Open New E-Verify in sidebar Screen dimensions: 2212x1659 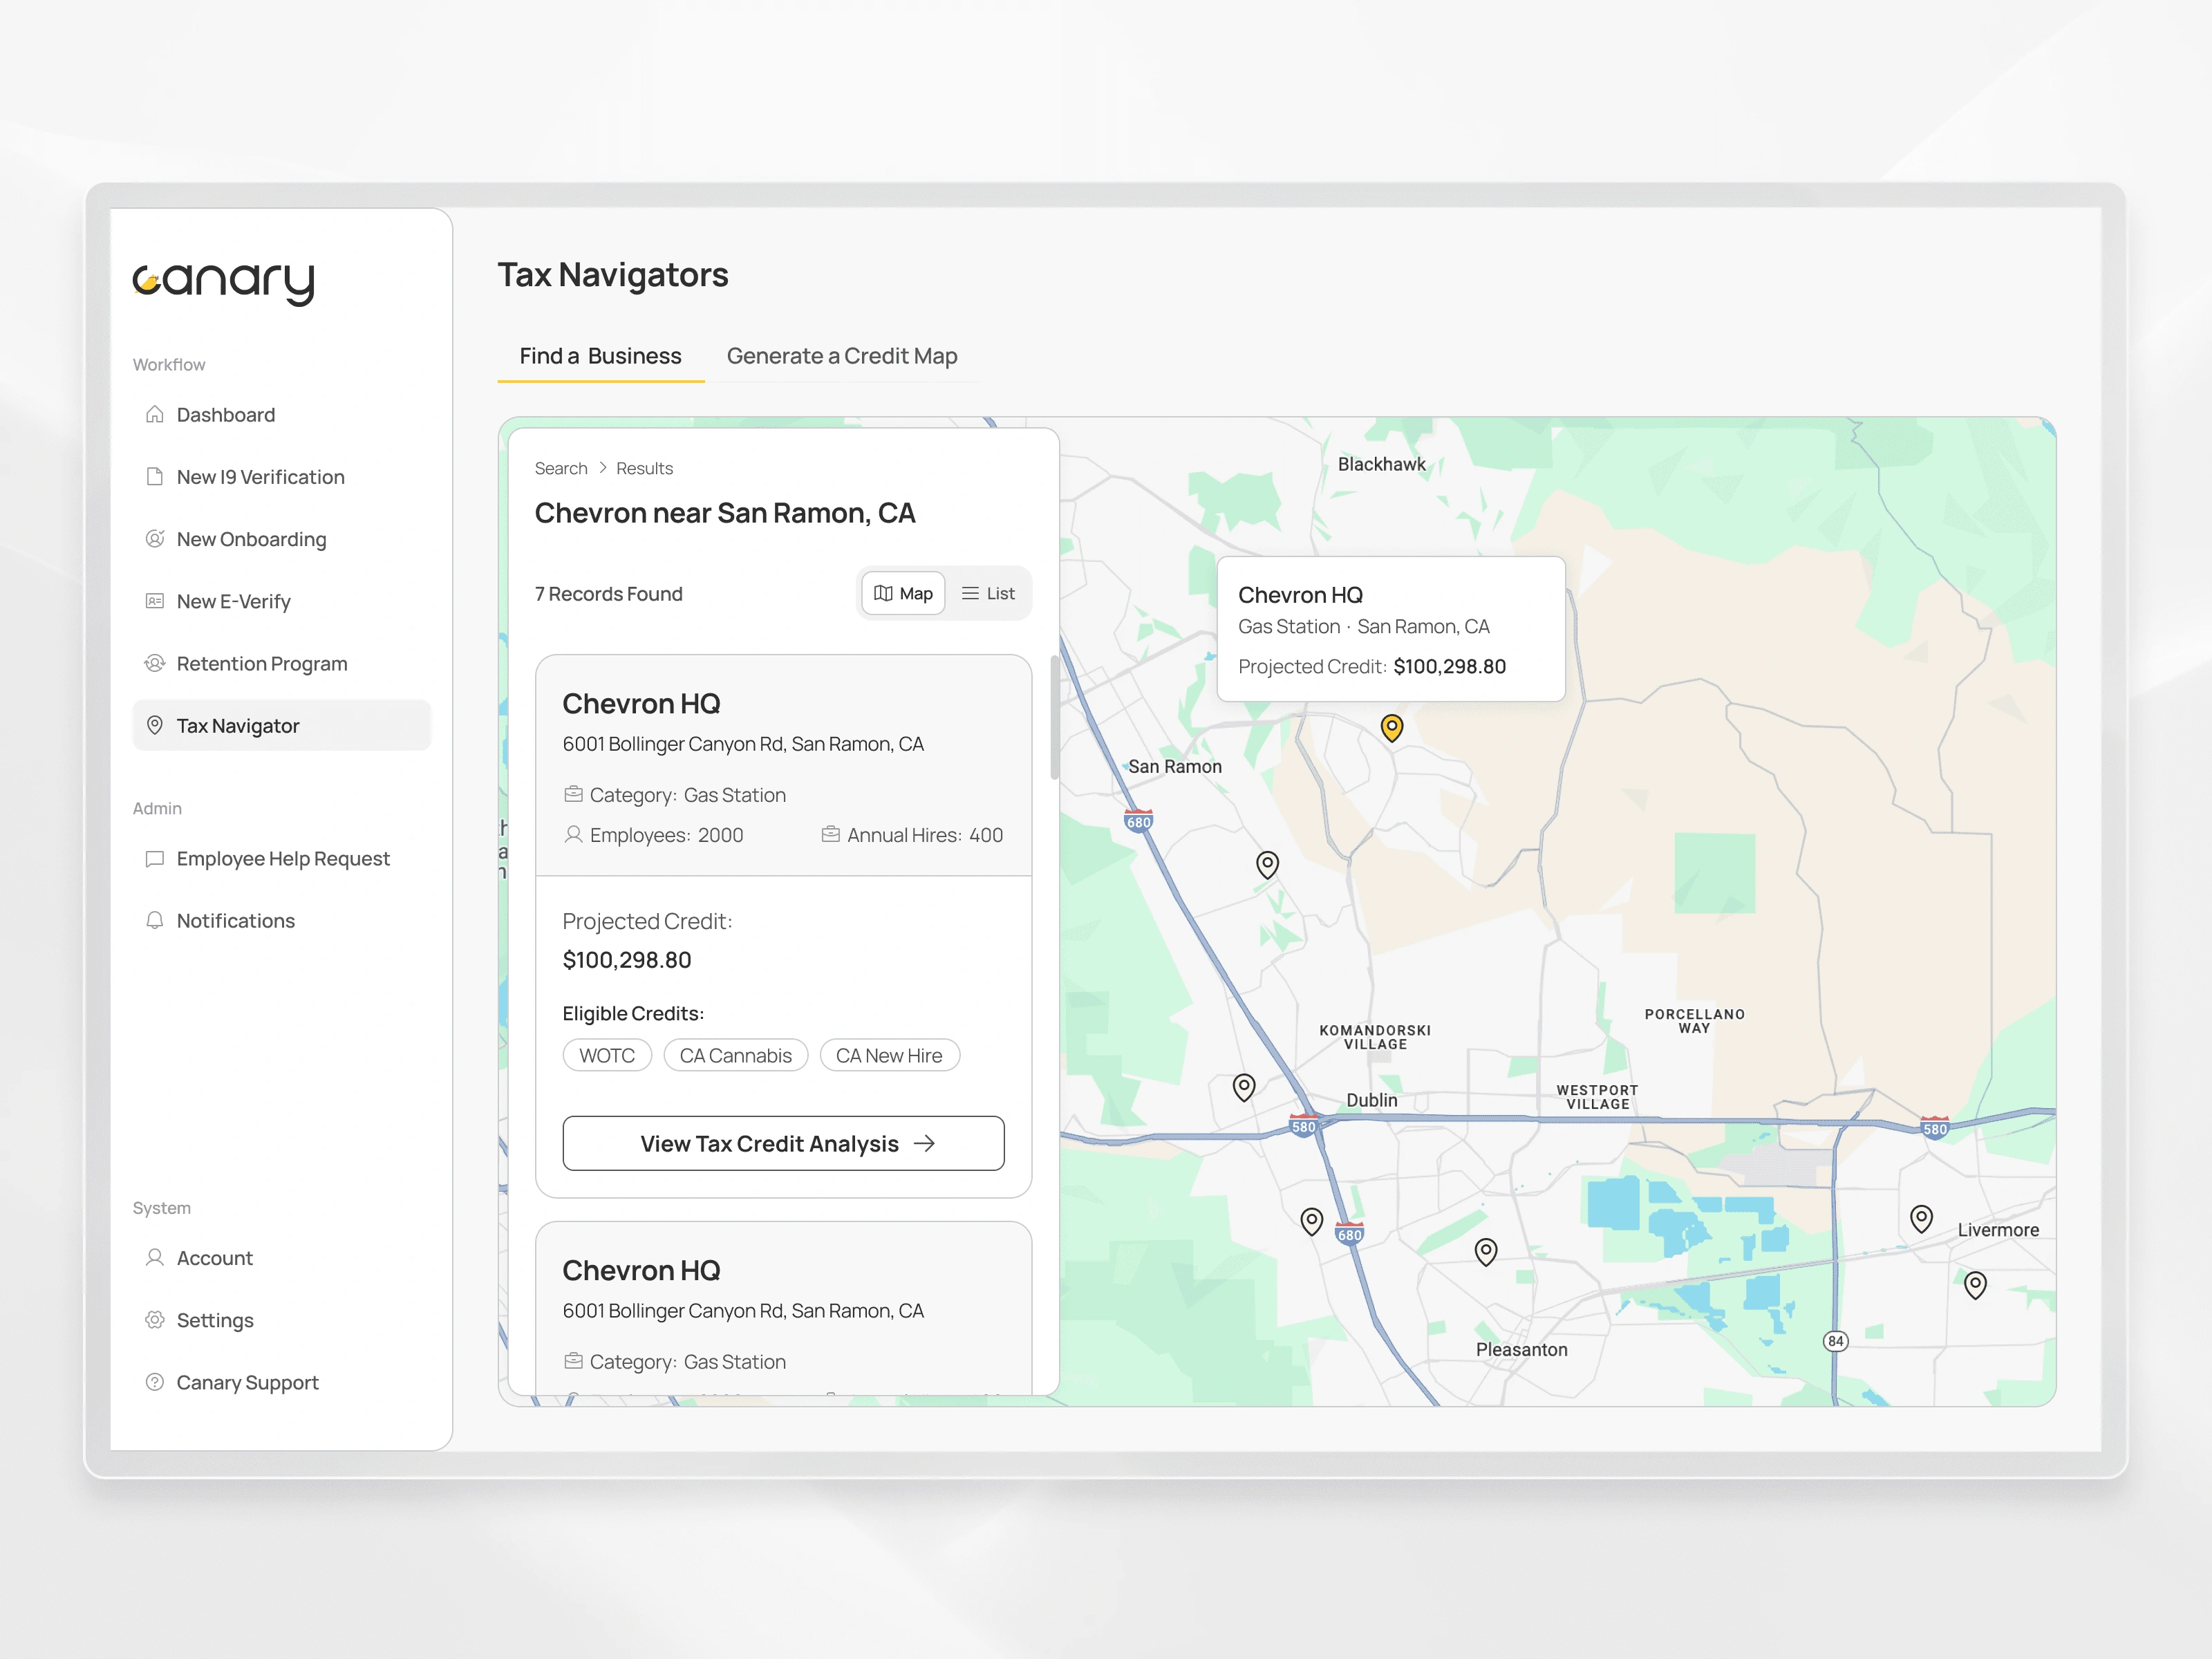(233, 601)
